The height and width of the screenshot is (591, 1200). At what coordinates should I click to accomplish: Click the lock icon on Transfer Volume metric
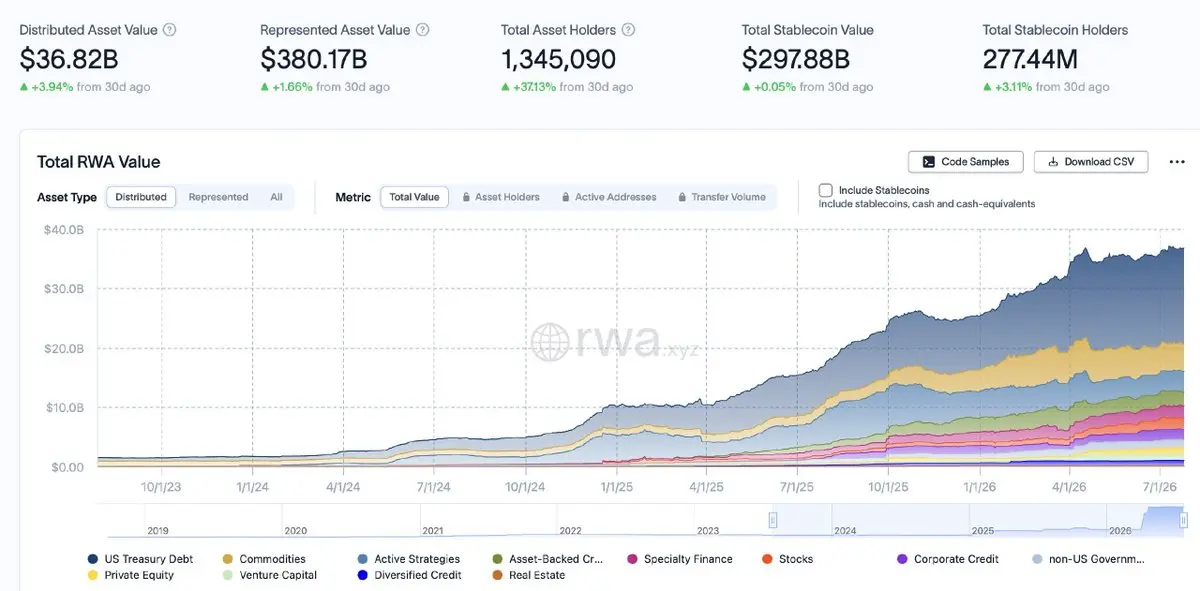click(x=682, y=197)
